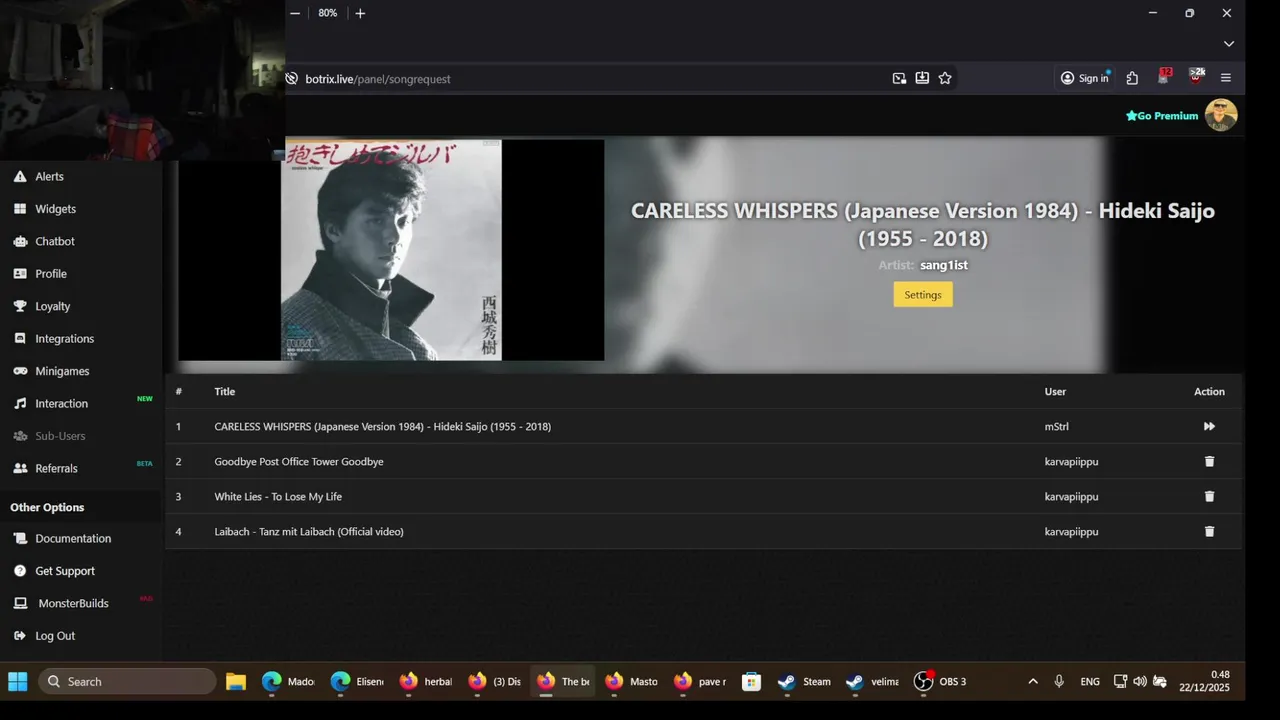Click the botrix.live address bar

pyautogui.click(x=590, y=79)
